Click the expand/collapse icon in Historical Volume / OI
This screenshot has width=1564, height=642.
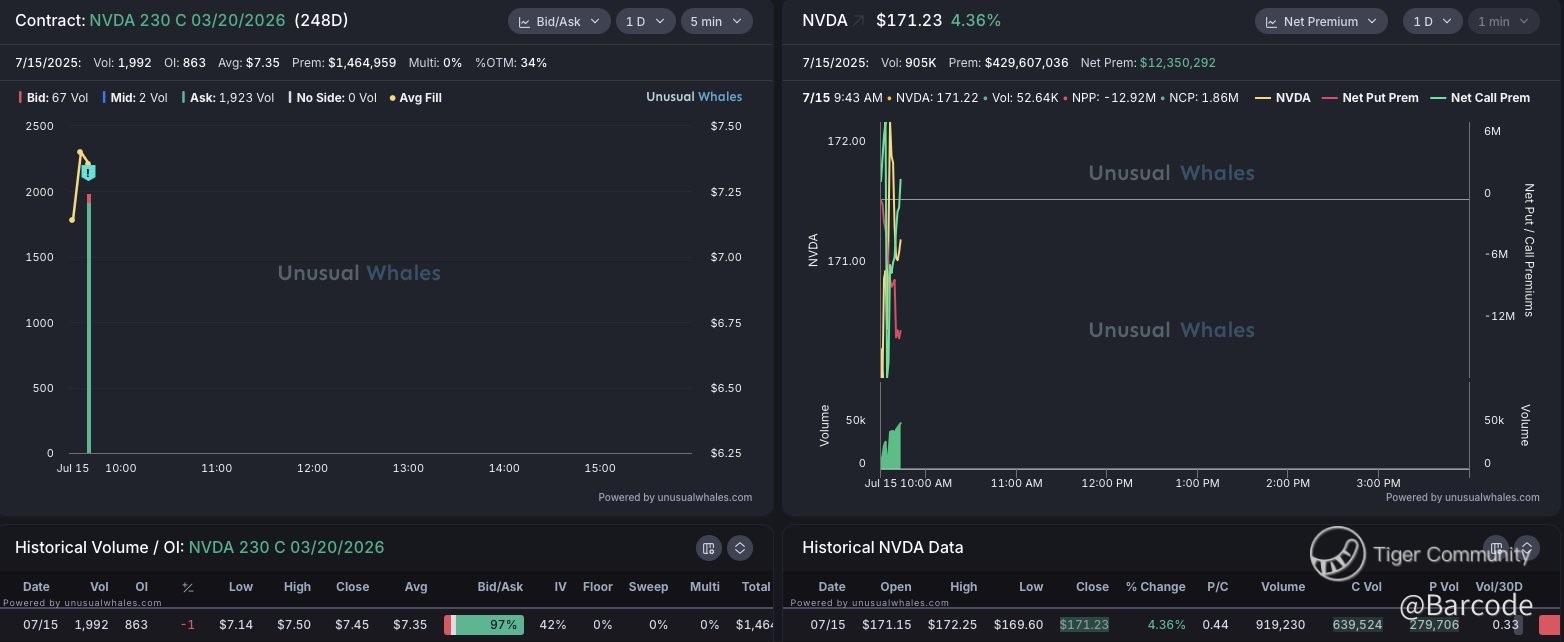pos(740,547)
